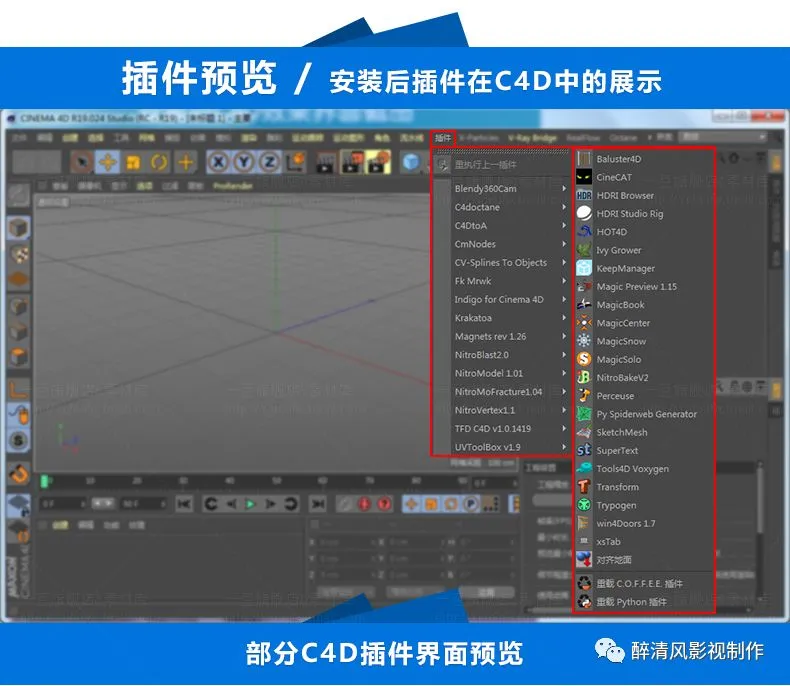Screen dimensions: 790x686
Task: Open the HDRI Browser plugin
Action: pos(644,195)
